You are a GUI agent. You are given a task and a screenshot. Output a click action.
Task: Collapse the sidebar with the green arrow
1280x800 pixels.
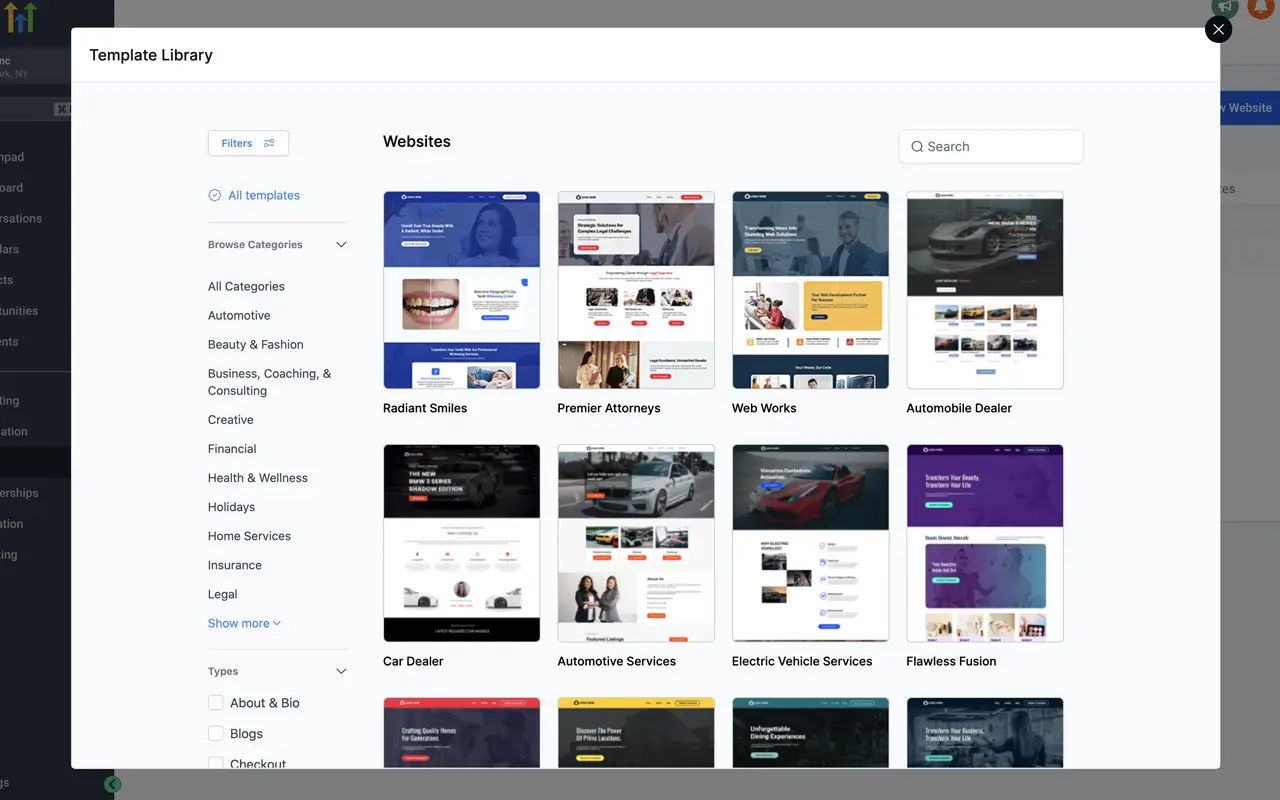click(113, 784)
